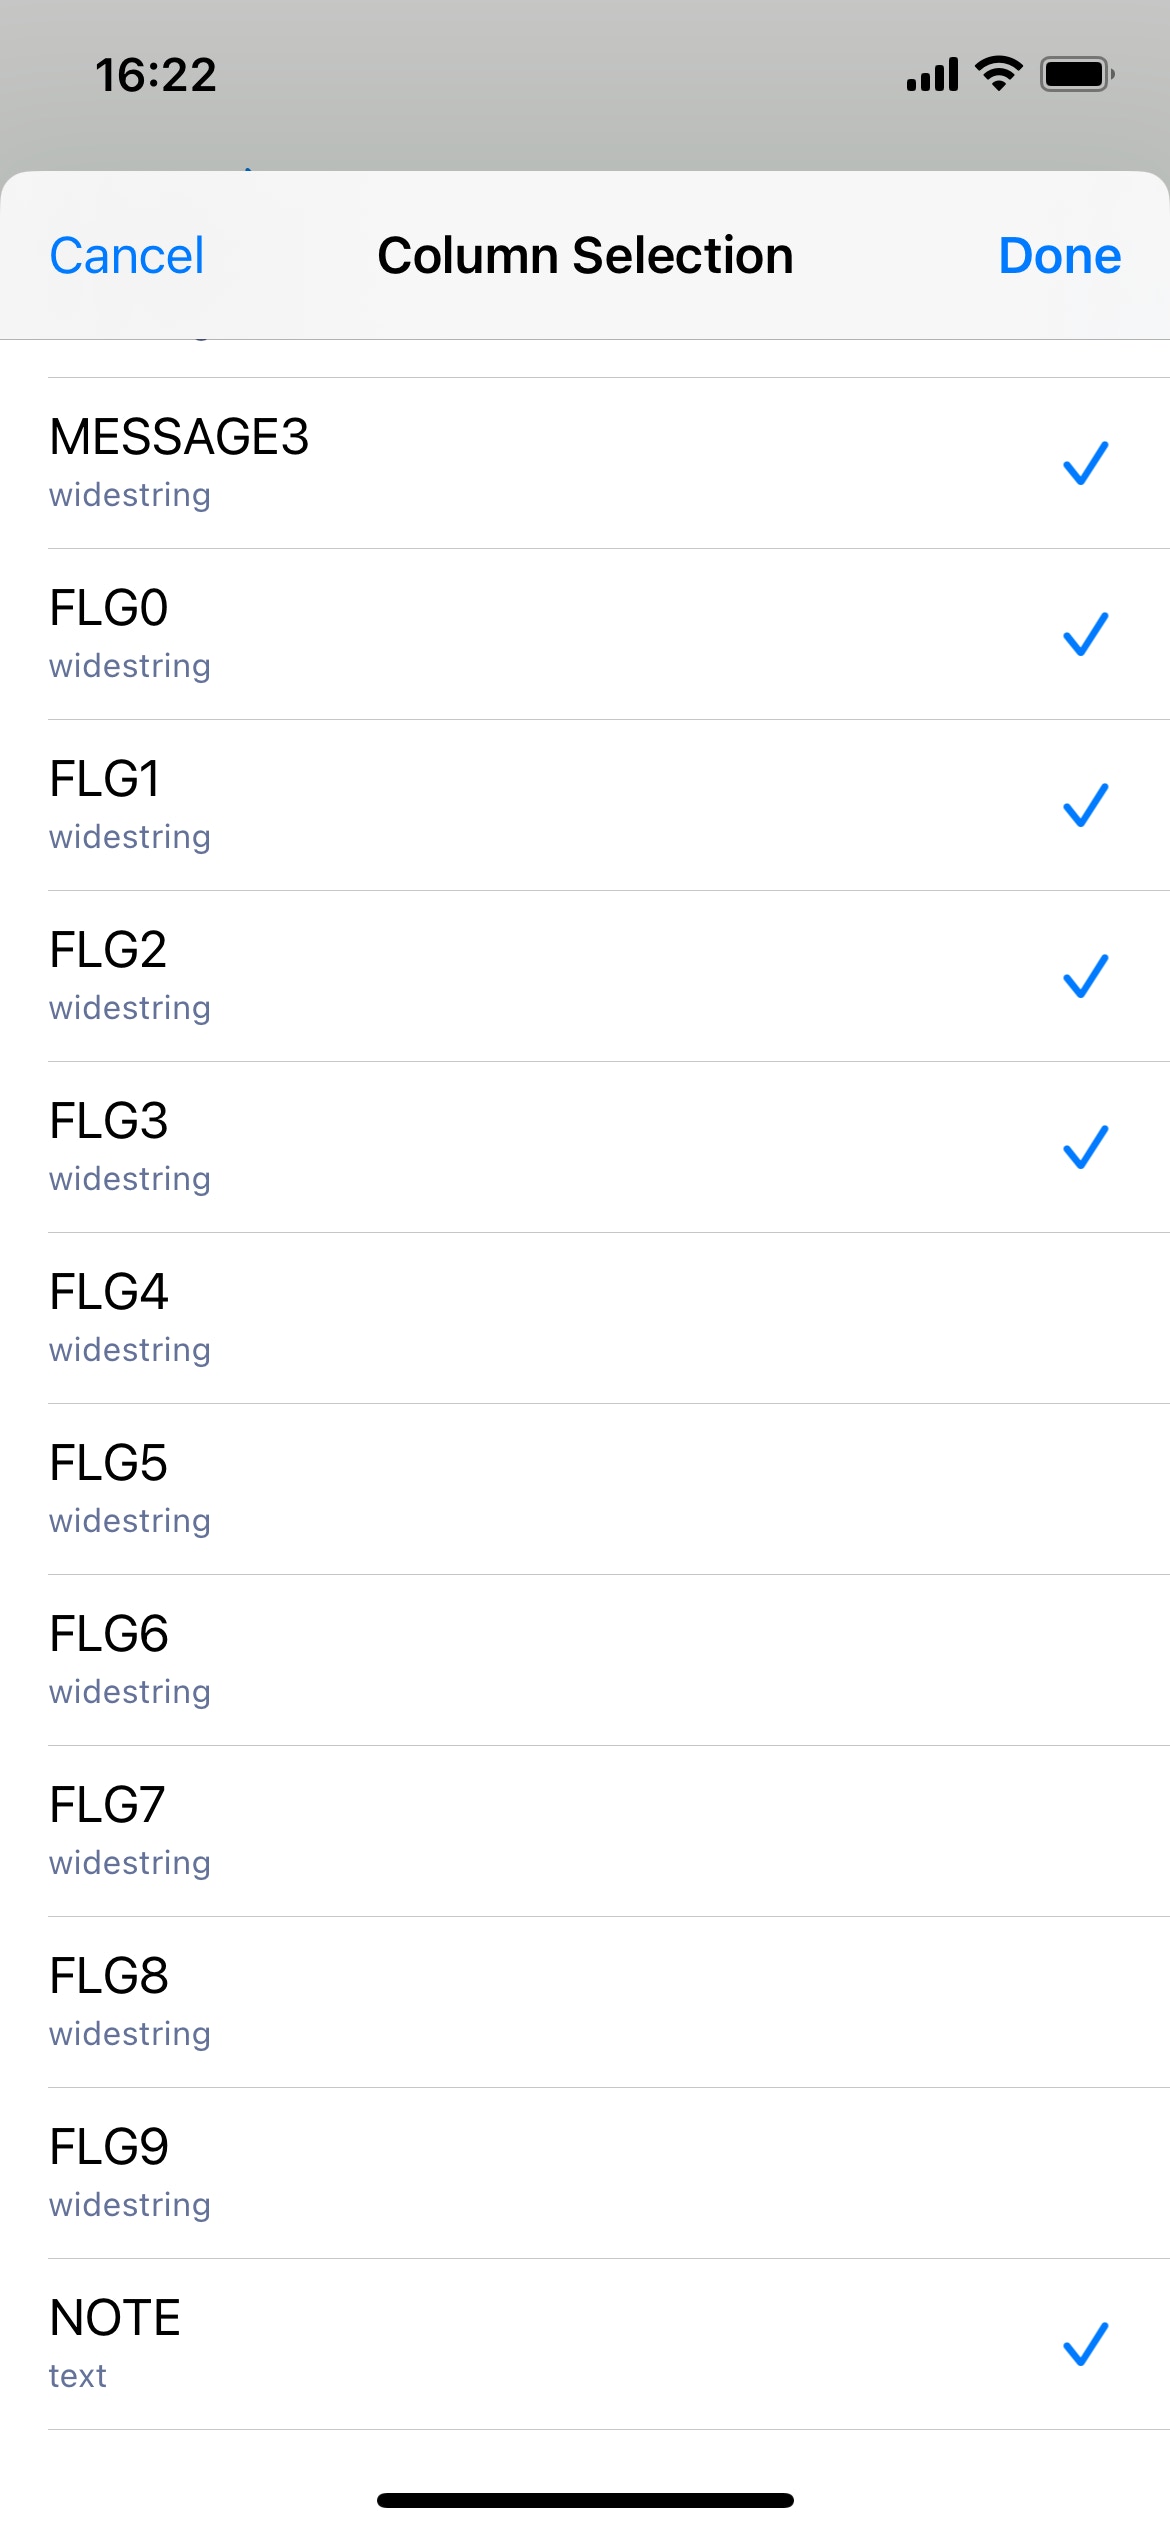1170x2532 pixels.
Task: Cancel the column selection
Action: point(127,256)
